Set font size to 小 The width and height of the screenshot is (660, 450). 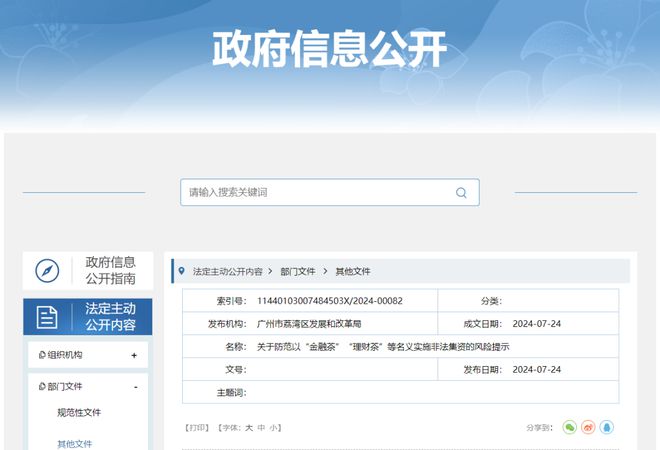(x=274, y=428)
